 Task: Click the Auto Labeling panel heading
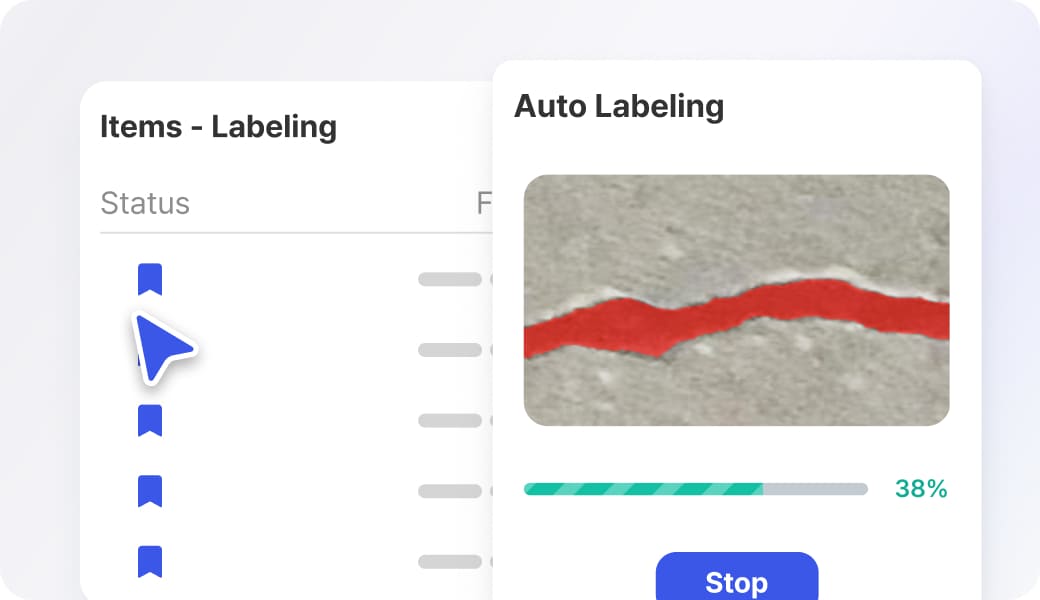(x=619, y=107)
